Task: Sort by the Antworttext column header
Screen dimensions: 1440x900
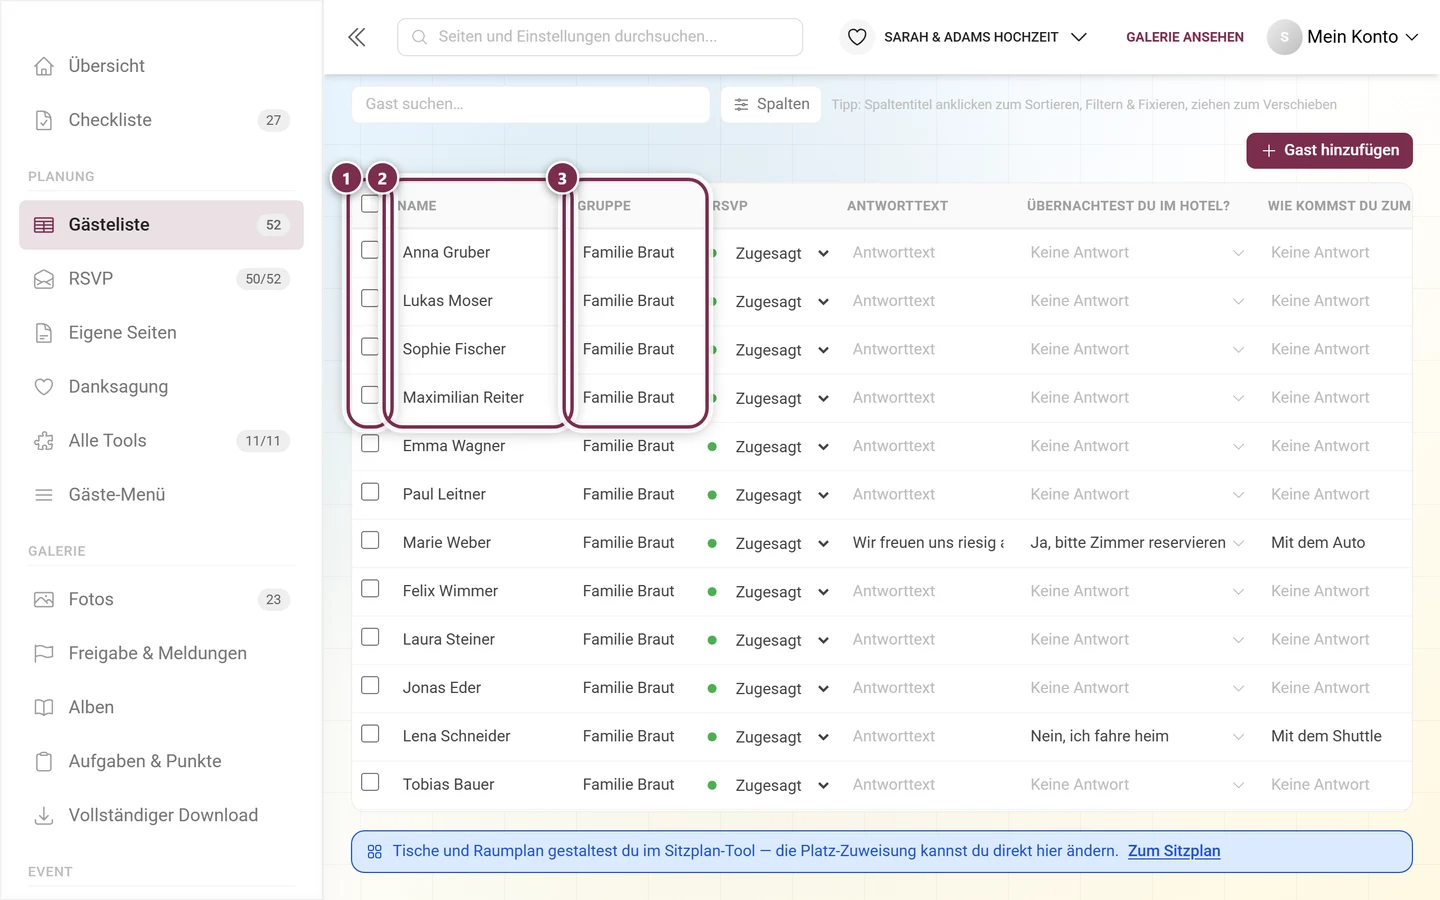Action: (897, 206)
